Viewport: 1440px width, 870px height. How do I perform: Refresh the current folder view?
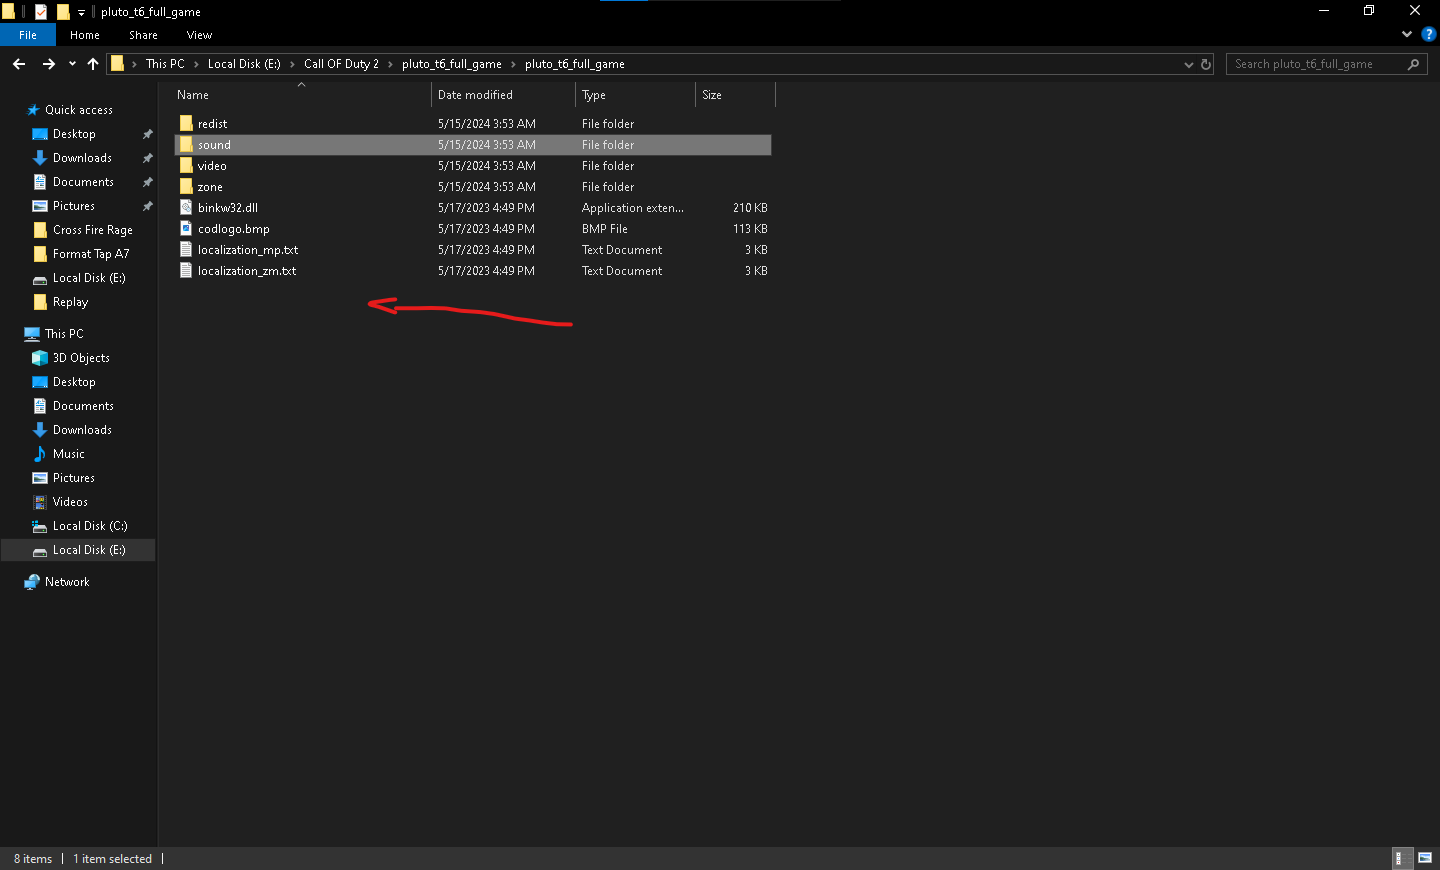(1206, 64)
